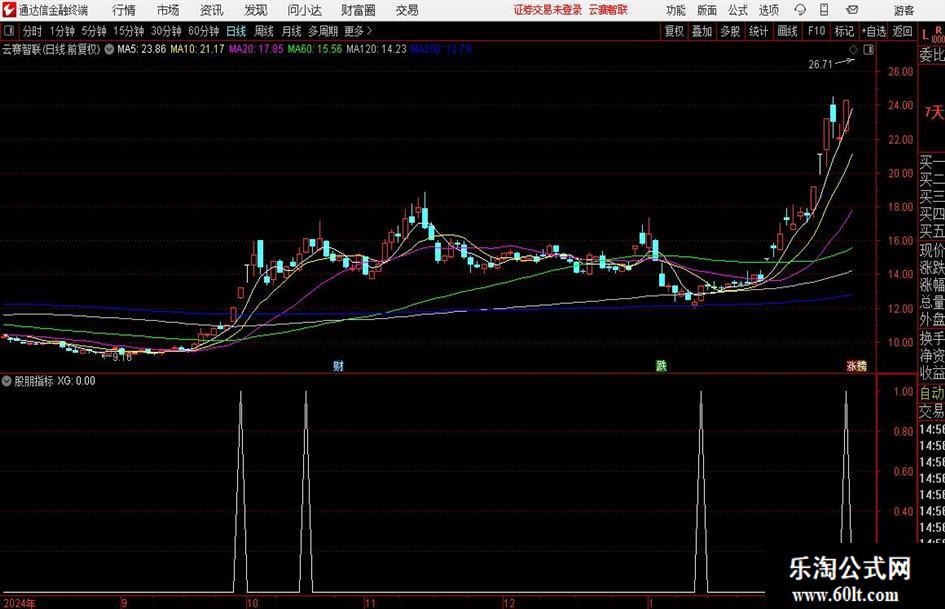Screen dimensions: 945x609
Task: Add stock via +自选 button
Action: (x=874, y=31)
